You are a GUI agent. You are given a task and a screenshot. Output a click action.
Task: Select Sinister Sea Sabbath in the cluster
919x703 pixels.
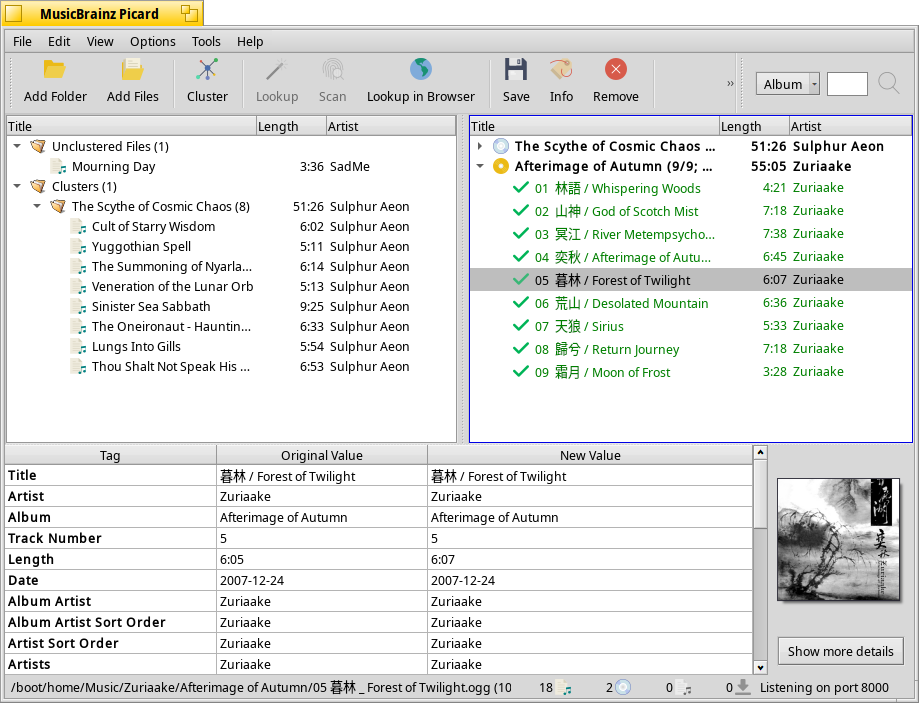click(x=231, y=307)
